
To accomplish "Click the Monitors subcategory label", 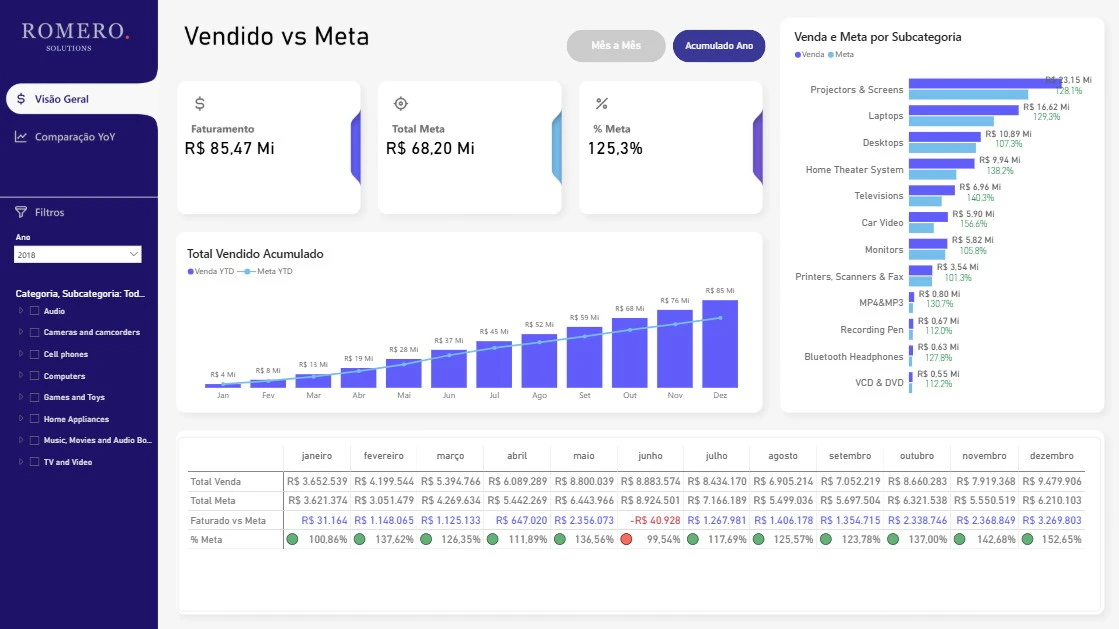I will [884, 250].
